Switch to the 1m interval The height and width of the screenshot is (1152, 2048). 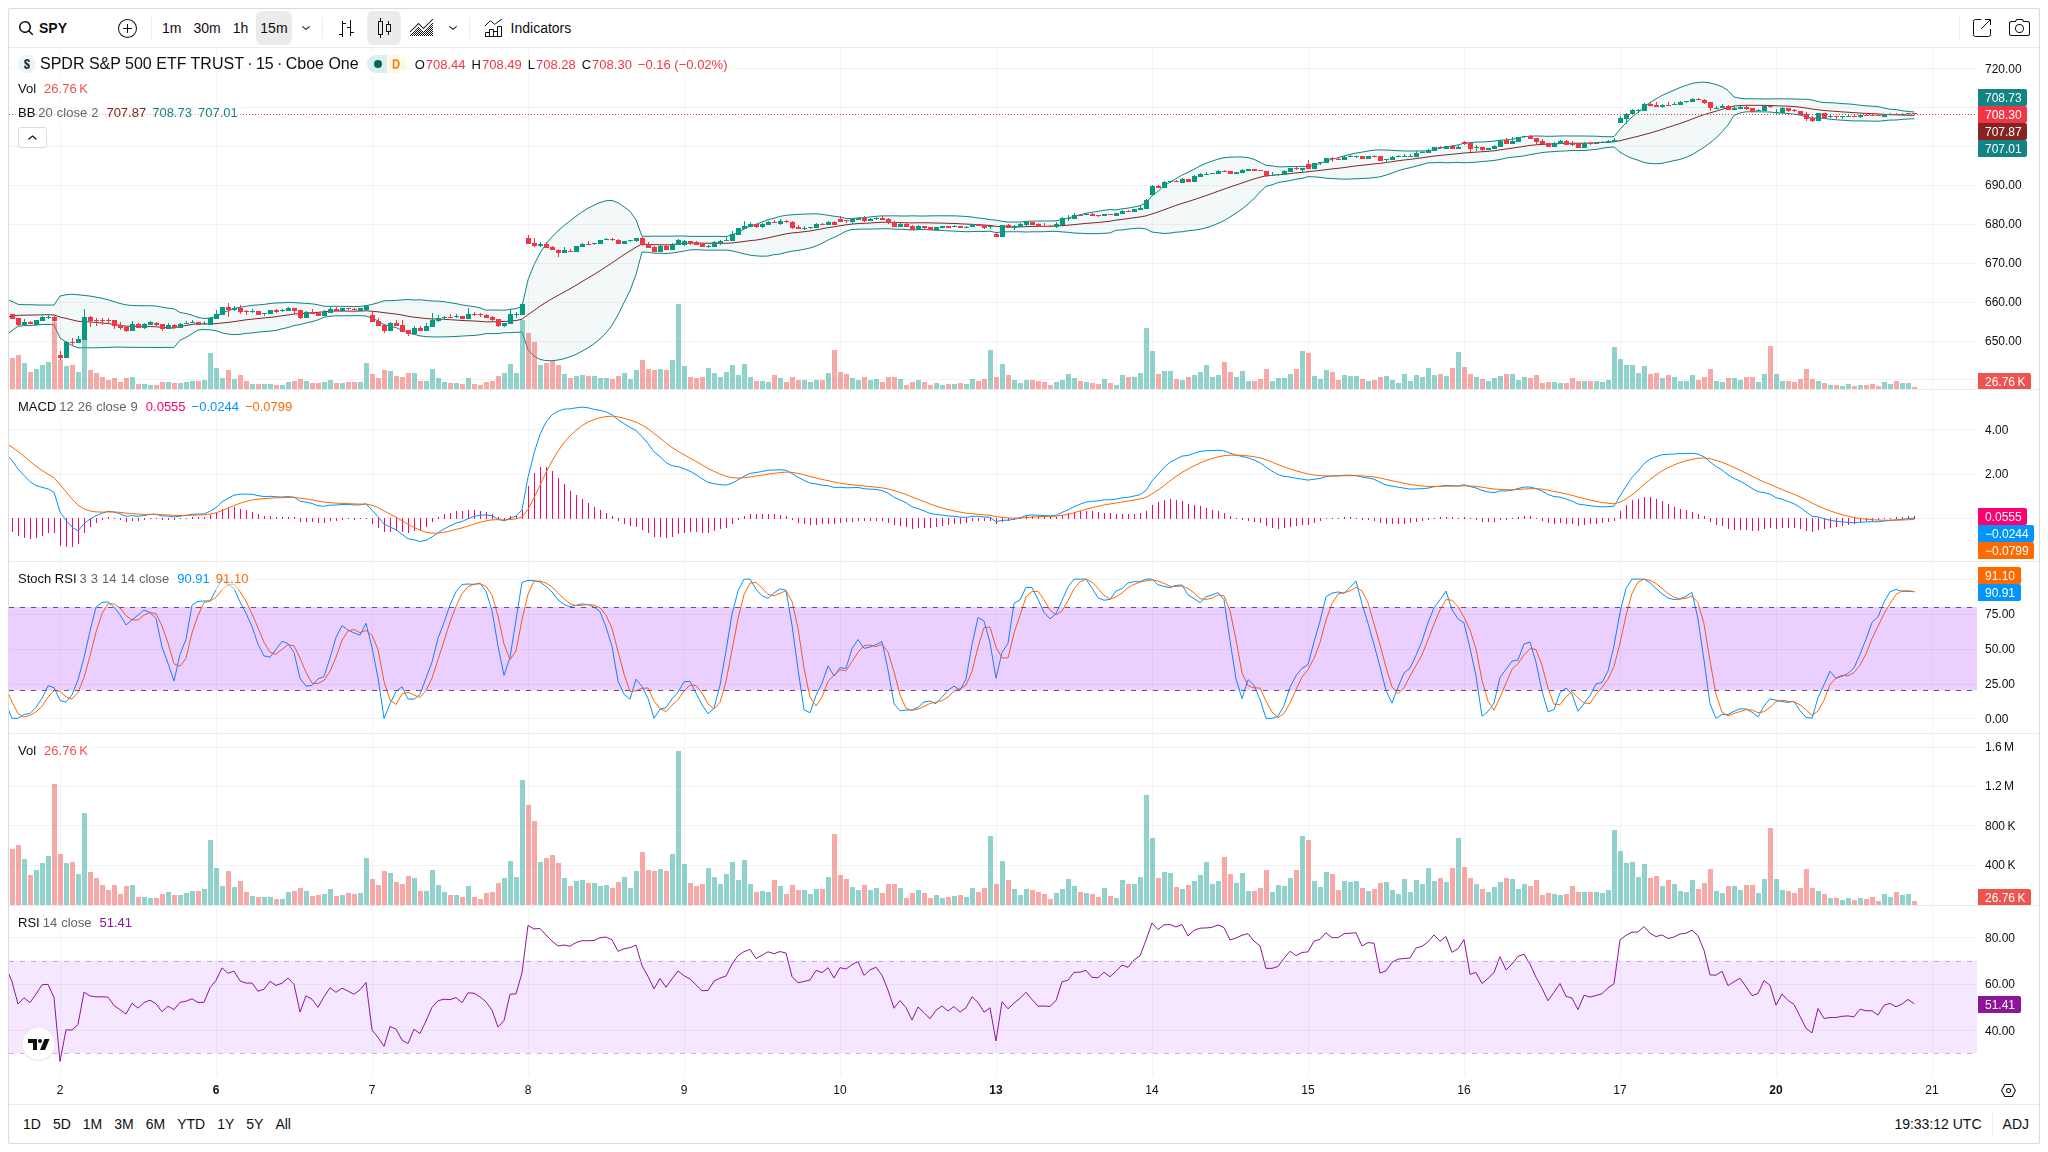coord(171,28)
